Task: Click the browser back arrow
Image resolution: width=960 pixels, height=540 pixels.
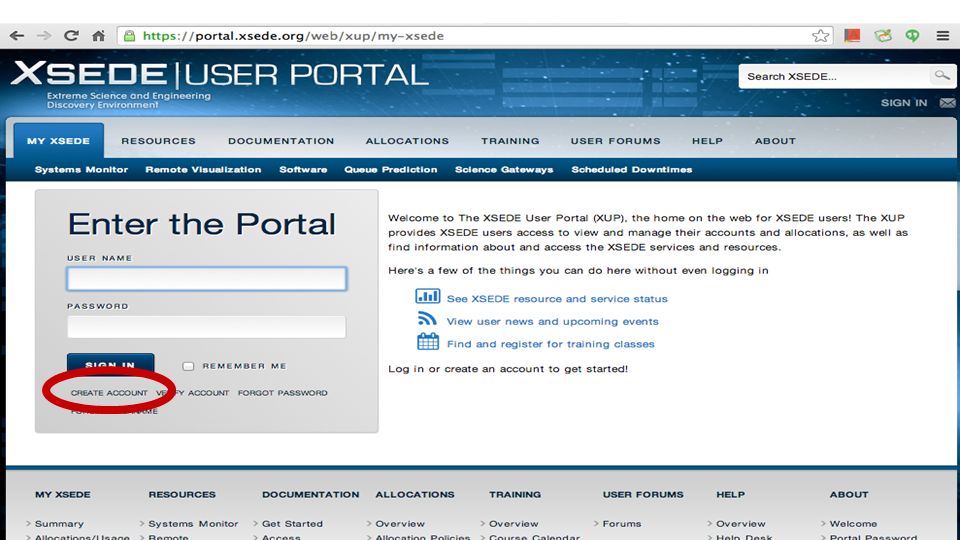Action: click(17, 36)
